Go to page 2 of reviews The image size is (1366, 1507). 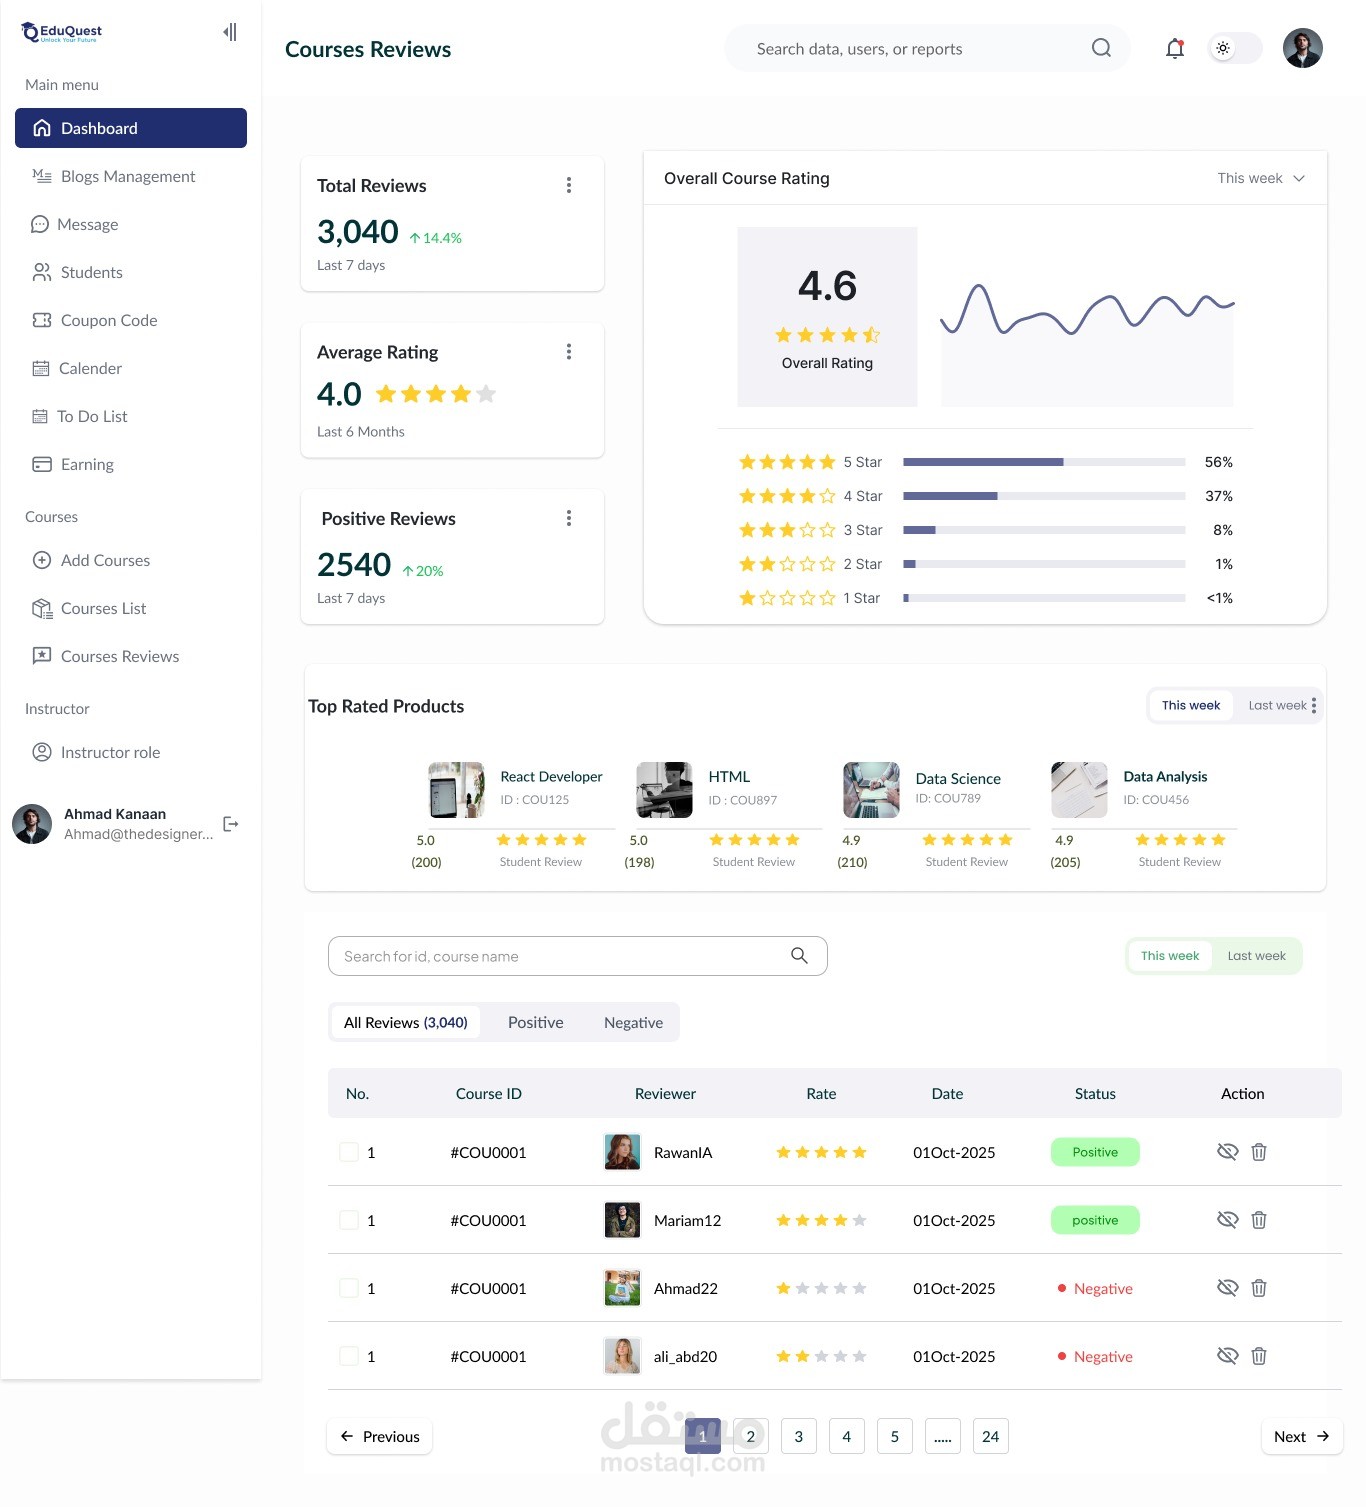(x=751, y=1436)
